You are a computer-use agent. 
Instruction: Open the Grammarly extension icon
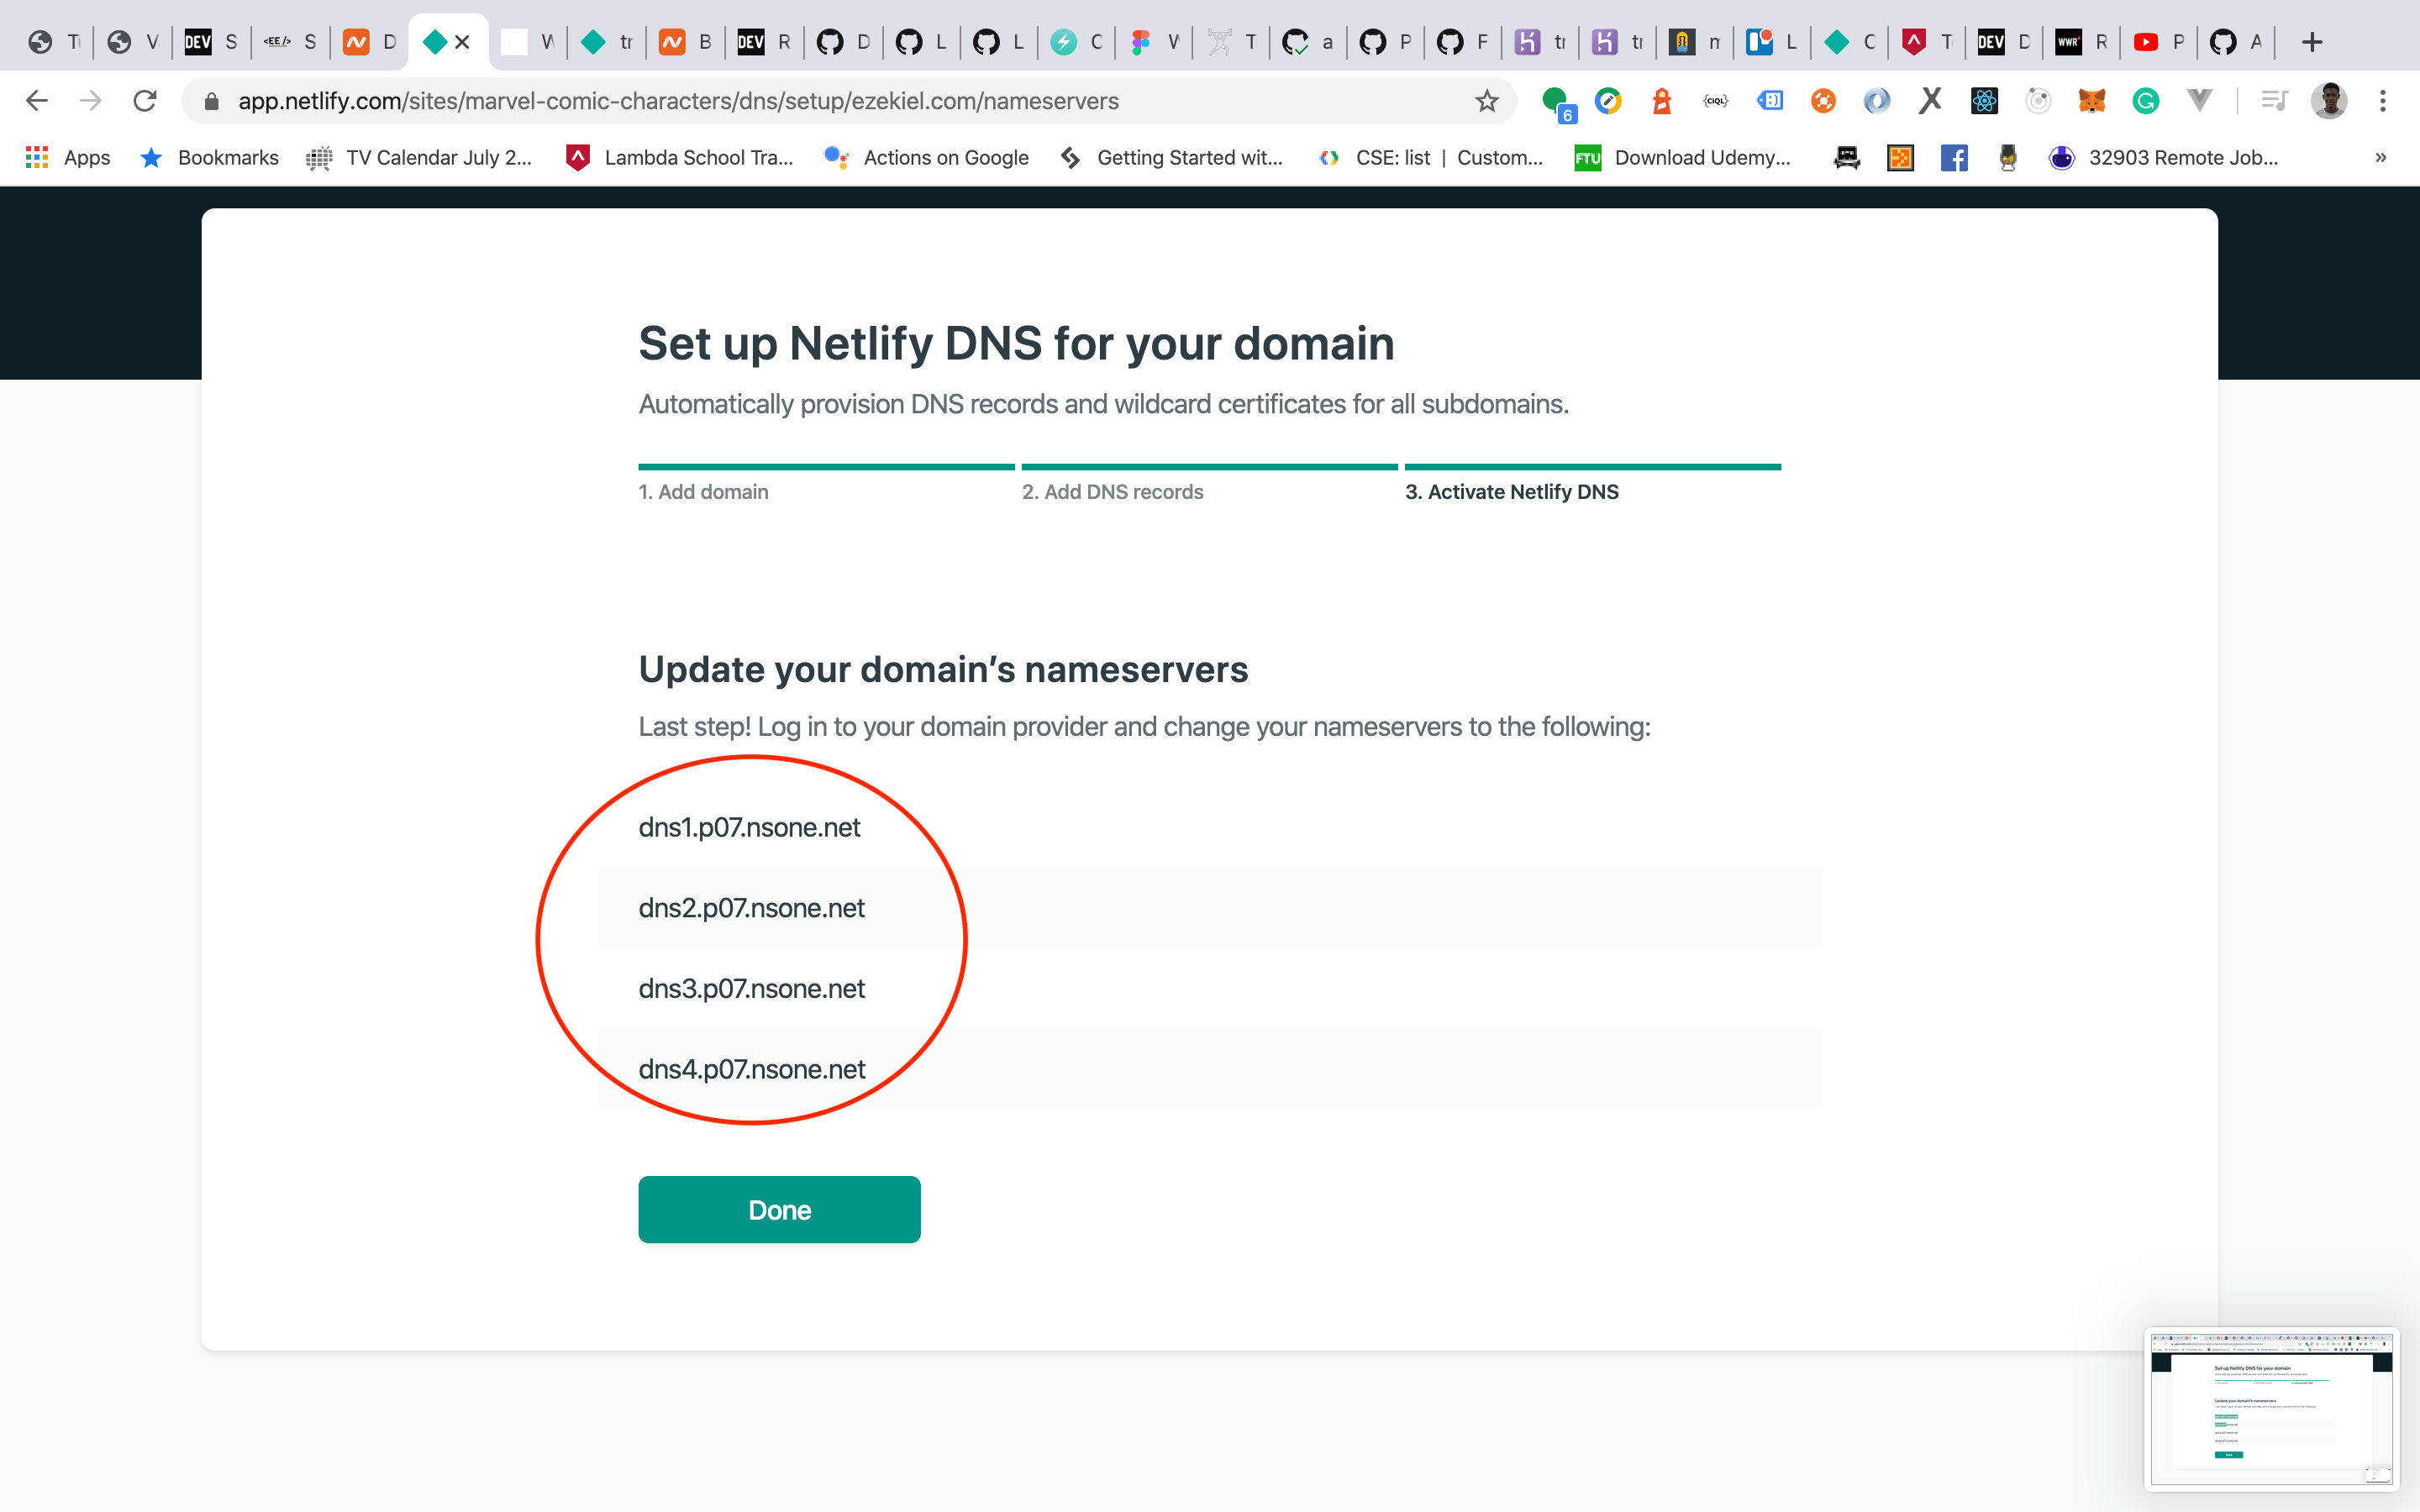[2146, 101]
